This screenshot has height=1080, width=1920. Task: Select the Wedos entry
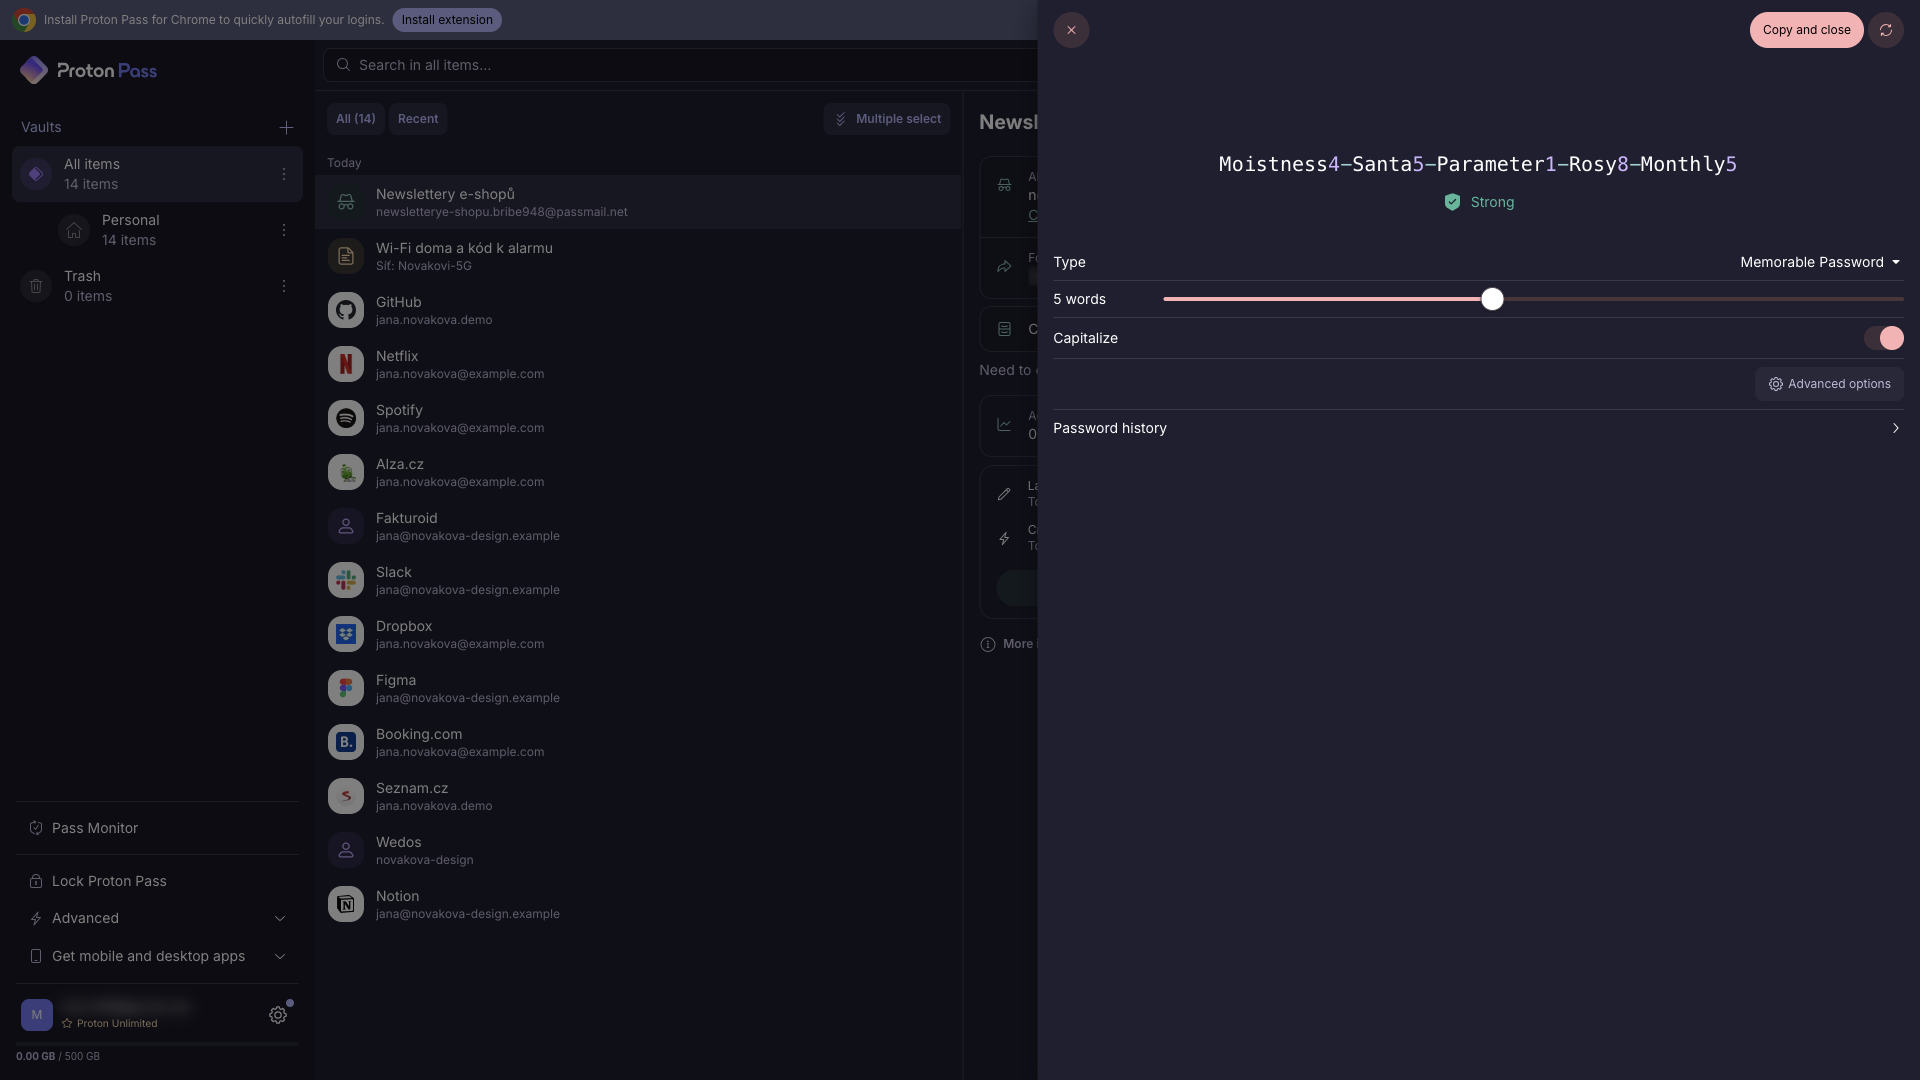pyautogui.click(x=638, y=850)
